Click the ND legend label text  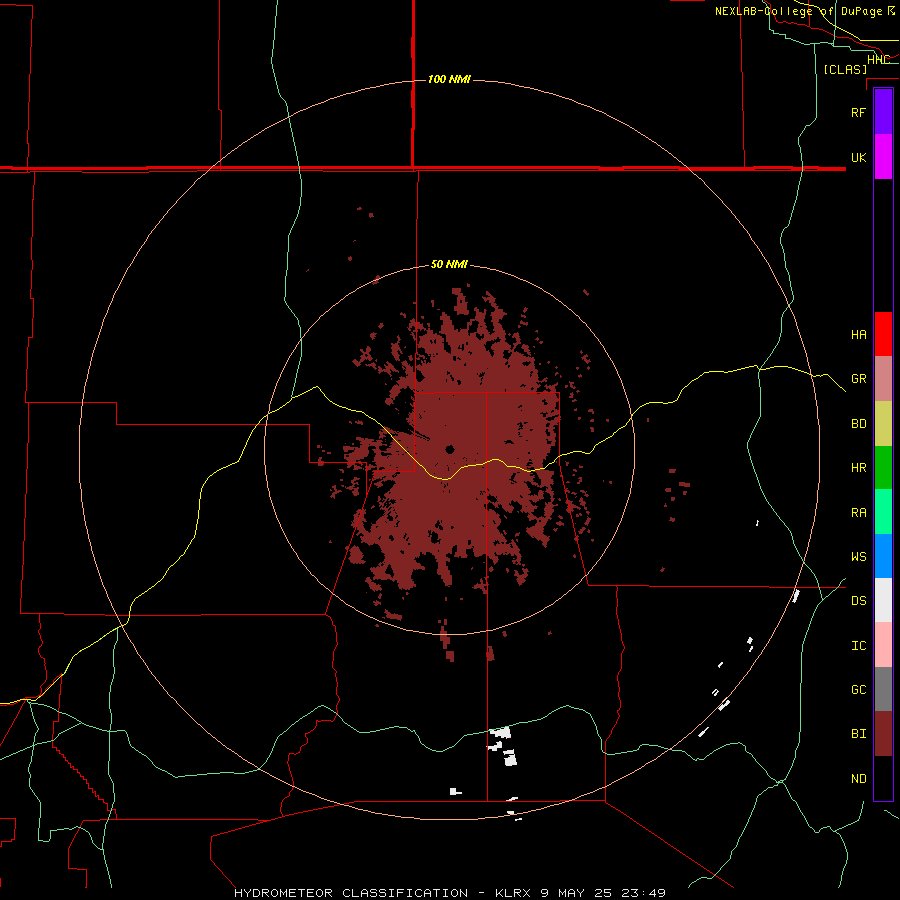[858, 779]
